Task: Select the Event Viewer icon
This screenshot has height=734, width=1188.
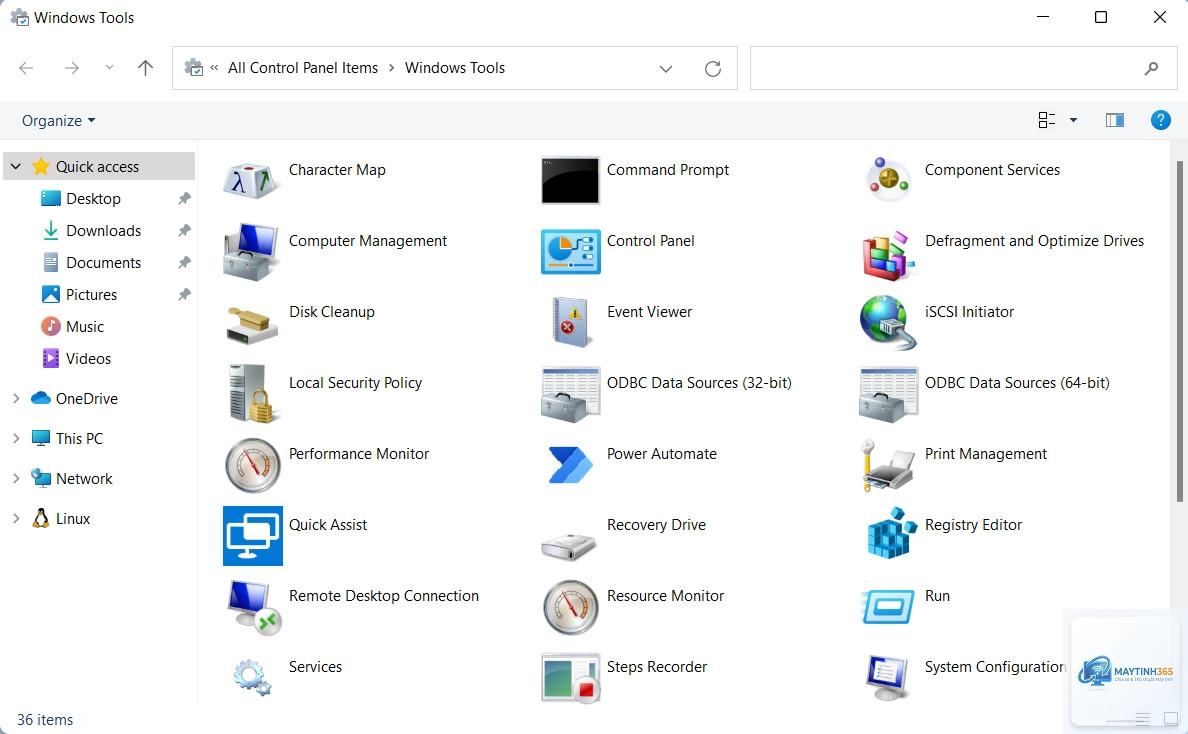Action: click(571, 322)
